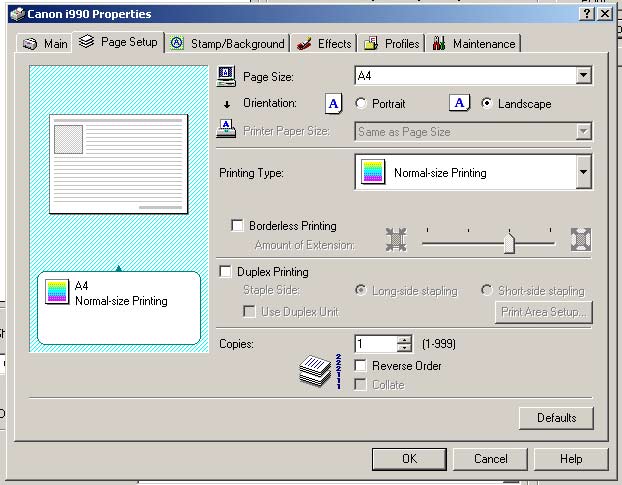The image size is (622, 485).
Task: Open the Page Size dropdown
Action: [584, 75]
